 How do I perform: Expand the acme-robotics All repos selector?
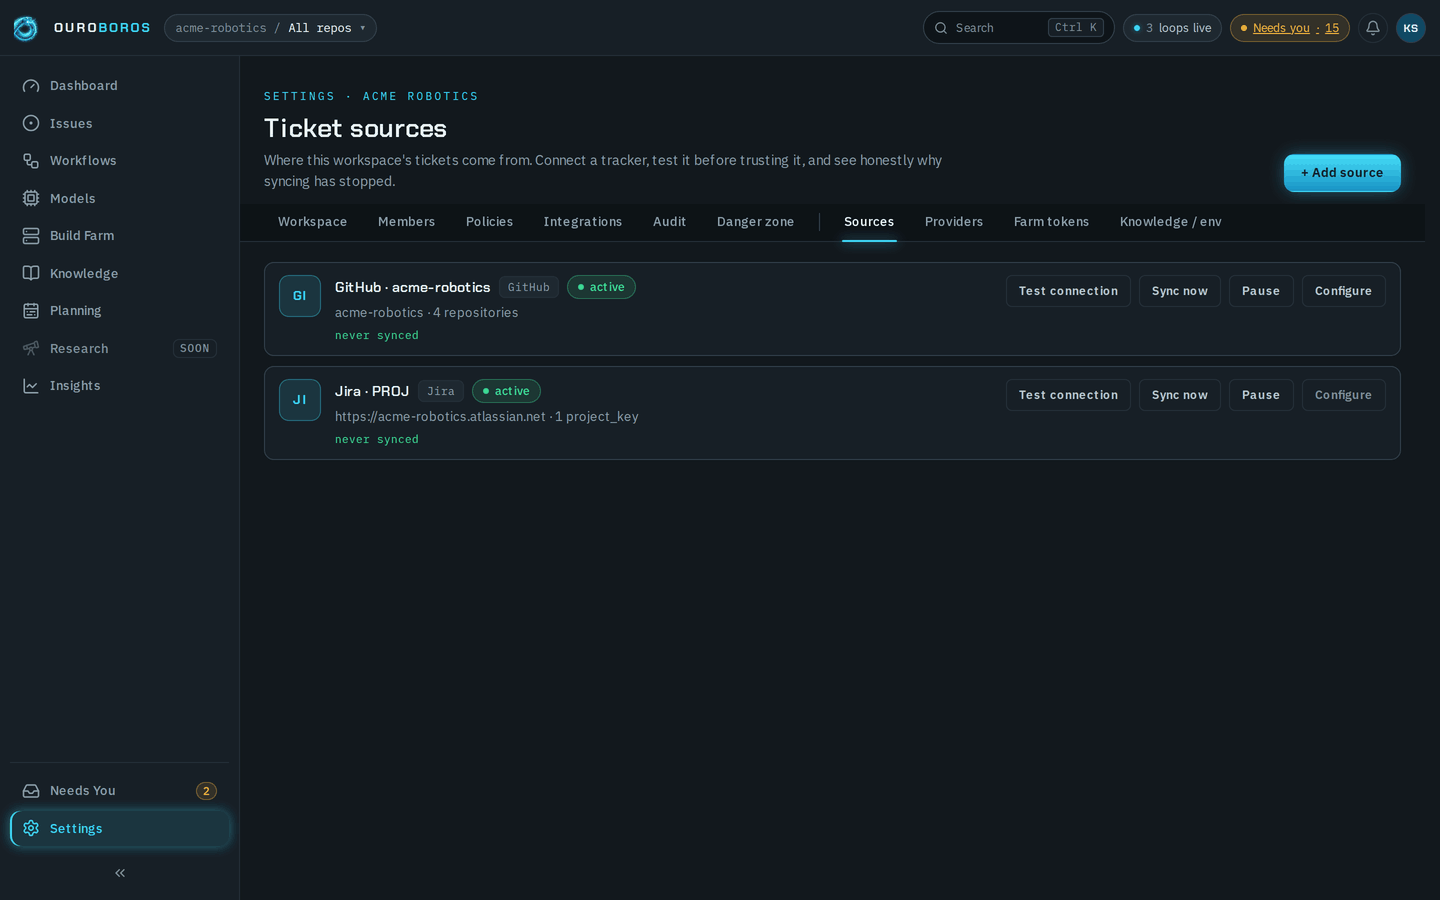[270, 28]
